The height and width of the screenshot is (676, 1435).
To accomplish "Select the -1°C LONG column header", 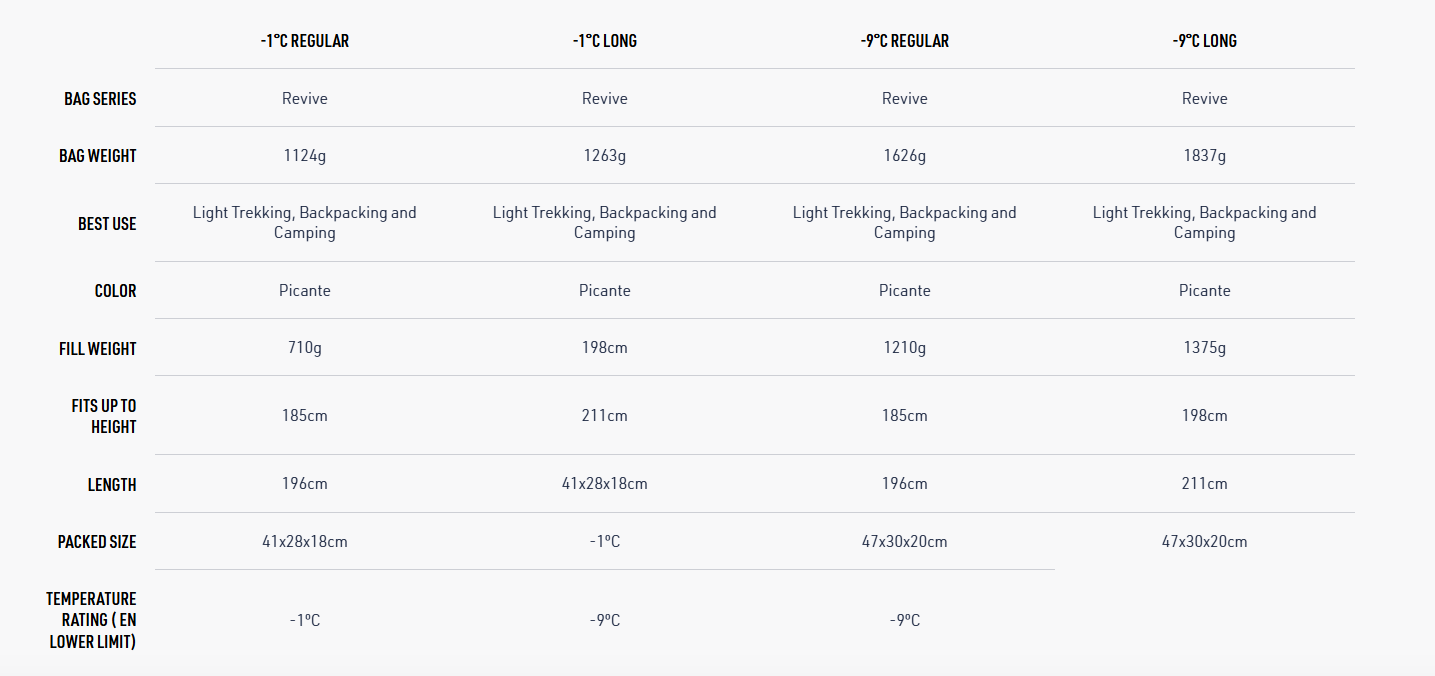I will (x=604, y=41).
